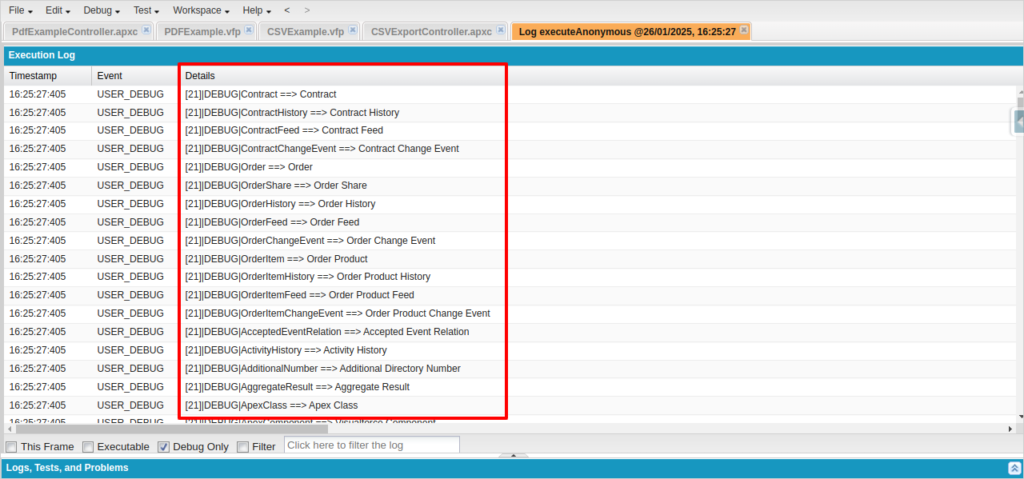Viewport: 1024px width, 479px height.
Task: Select the 'ActivityHistory ==> Activity History' row
Action: point(510,350)
